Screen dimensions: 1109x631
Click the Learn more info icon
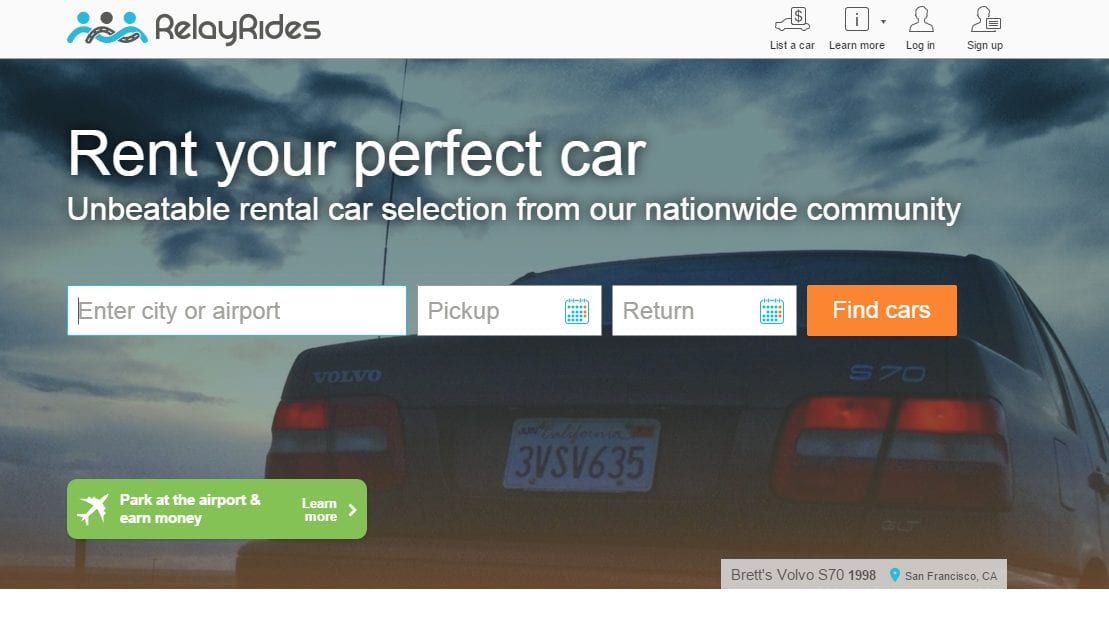pos(857,19)
